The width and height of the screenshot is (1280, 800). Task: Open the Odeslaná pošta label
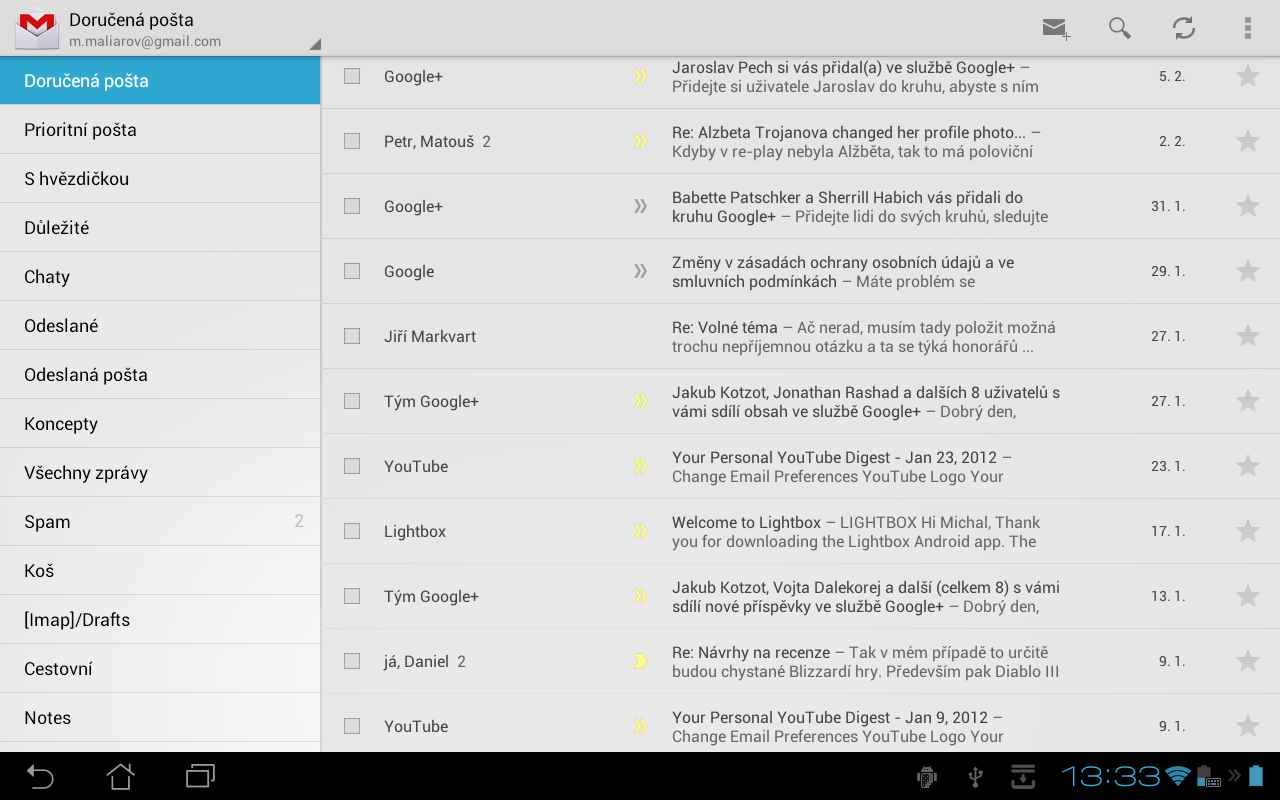tap(160, 375)
